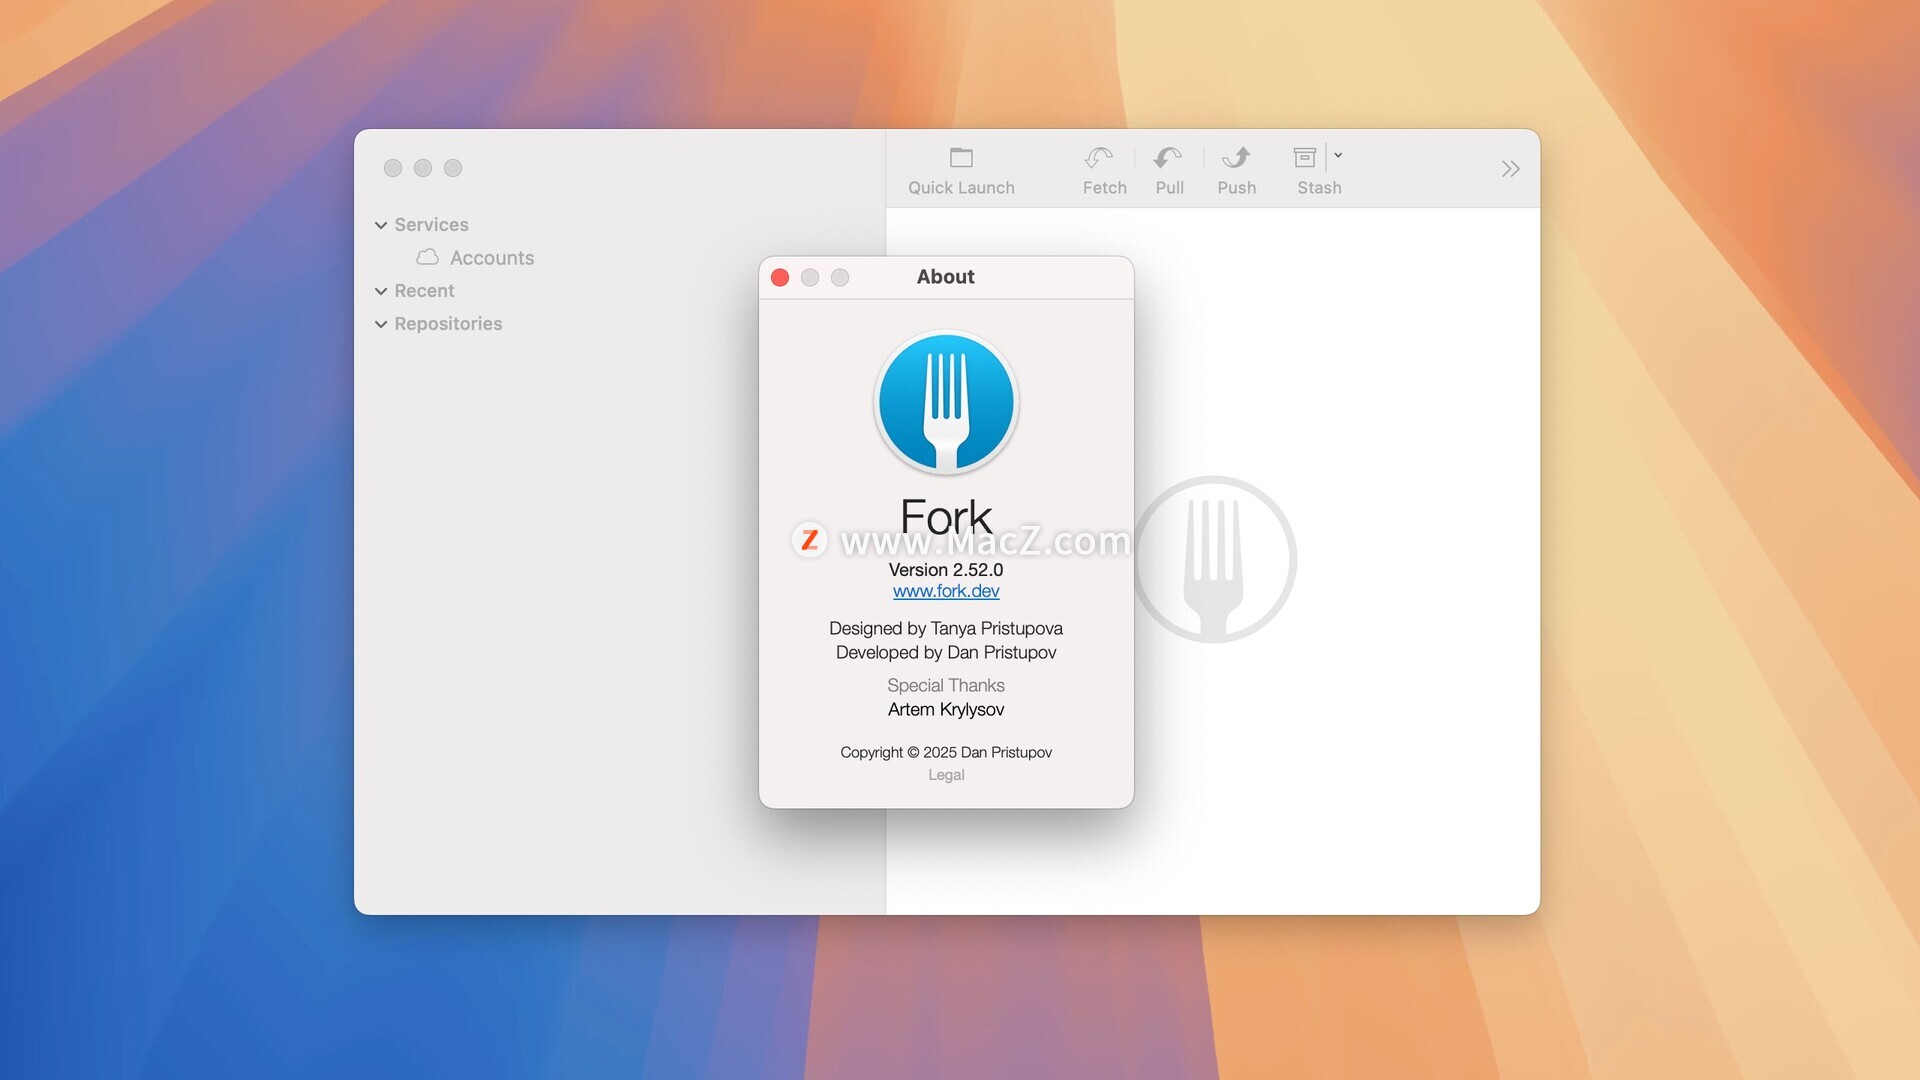This screenshot has height=1080, width=1920.
Task: Click the Designed by Tanya Pristupova line
Action: (946, 629)
